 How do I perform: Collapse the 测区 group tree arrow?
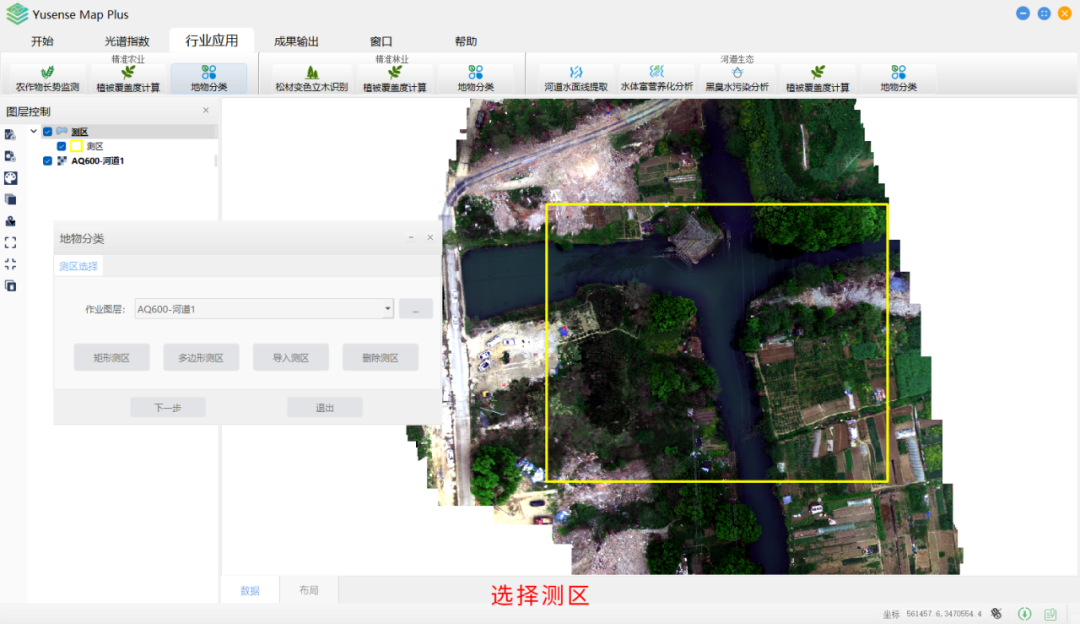coord(34,131)
